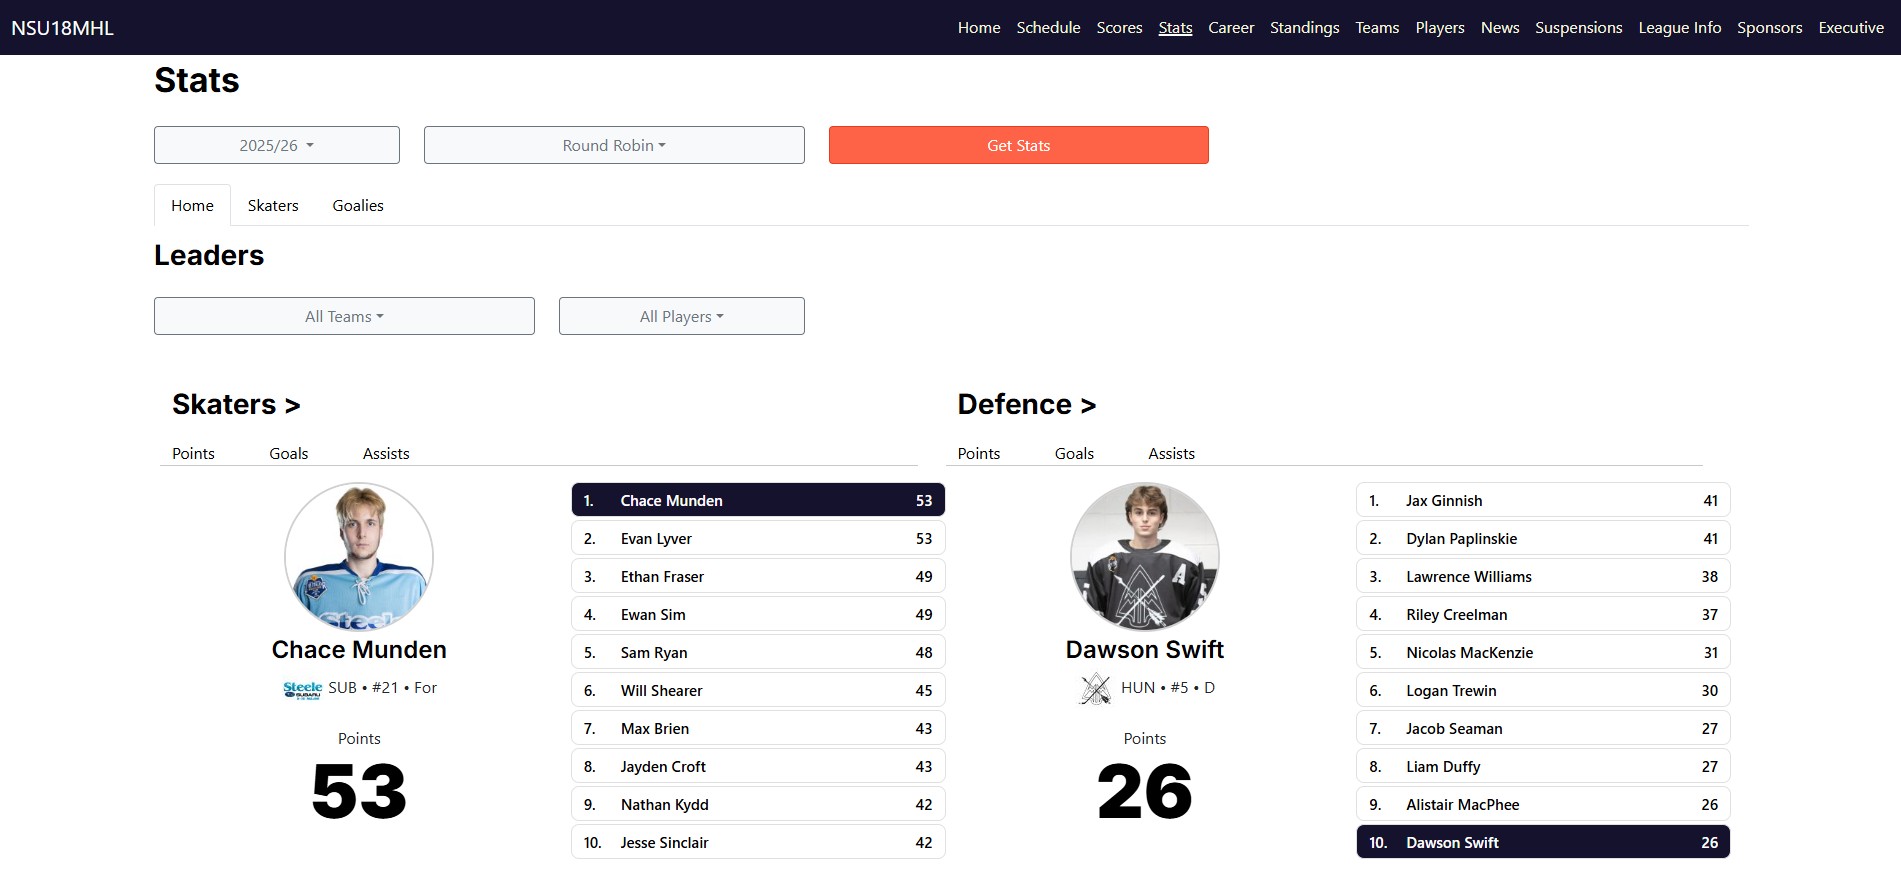Image resolution: width=1901 pixels, height=881 pixels.
Task: Select Jax Ginnish defence row
Action: coord(1543,500)
